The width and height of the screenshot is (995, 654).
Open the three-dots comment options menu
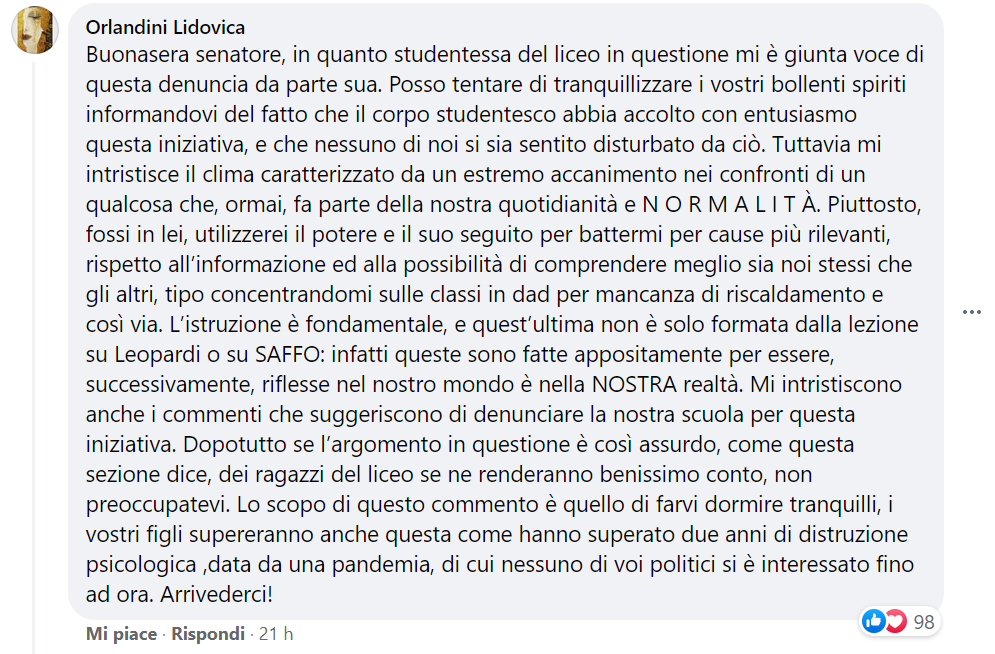point(972,312)
